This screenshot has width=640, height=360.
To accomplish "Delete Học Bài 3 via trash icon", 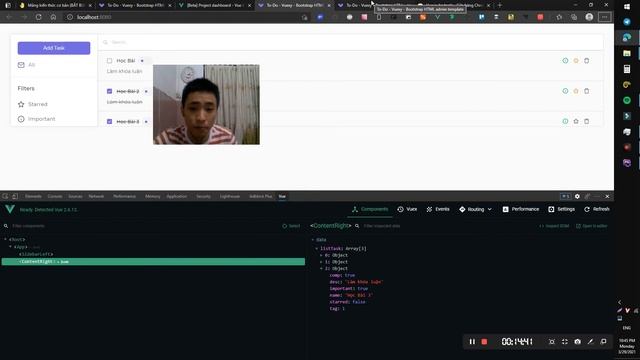I will click(587, 121).
